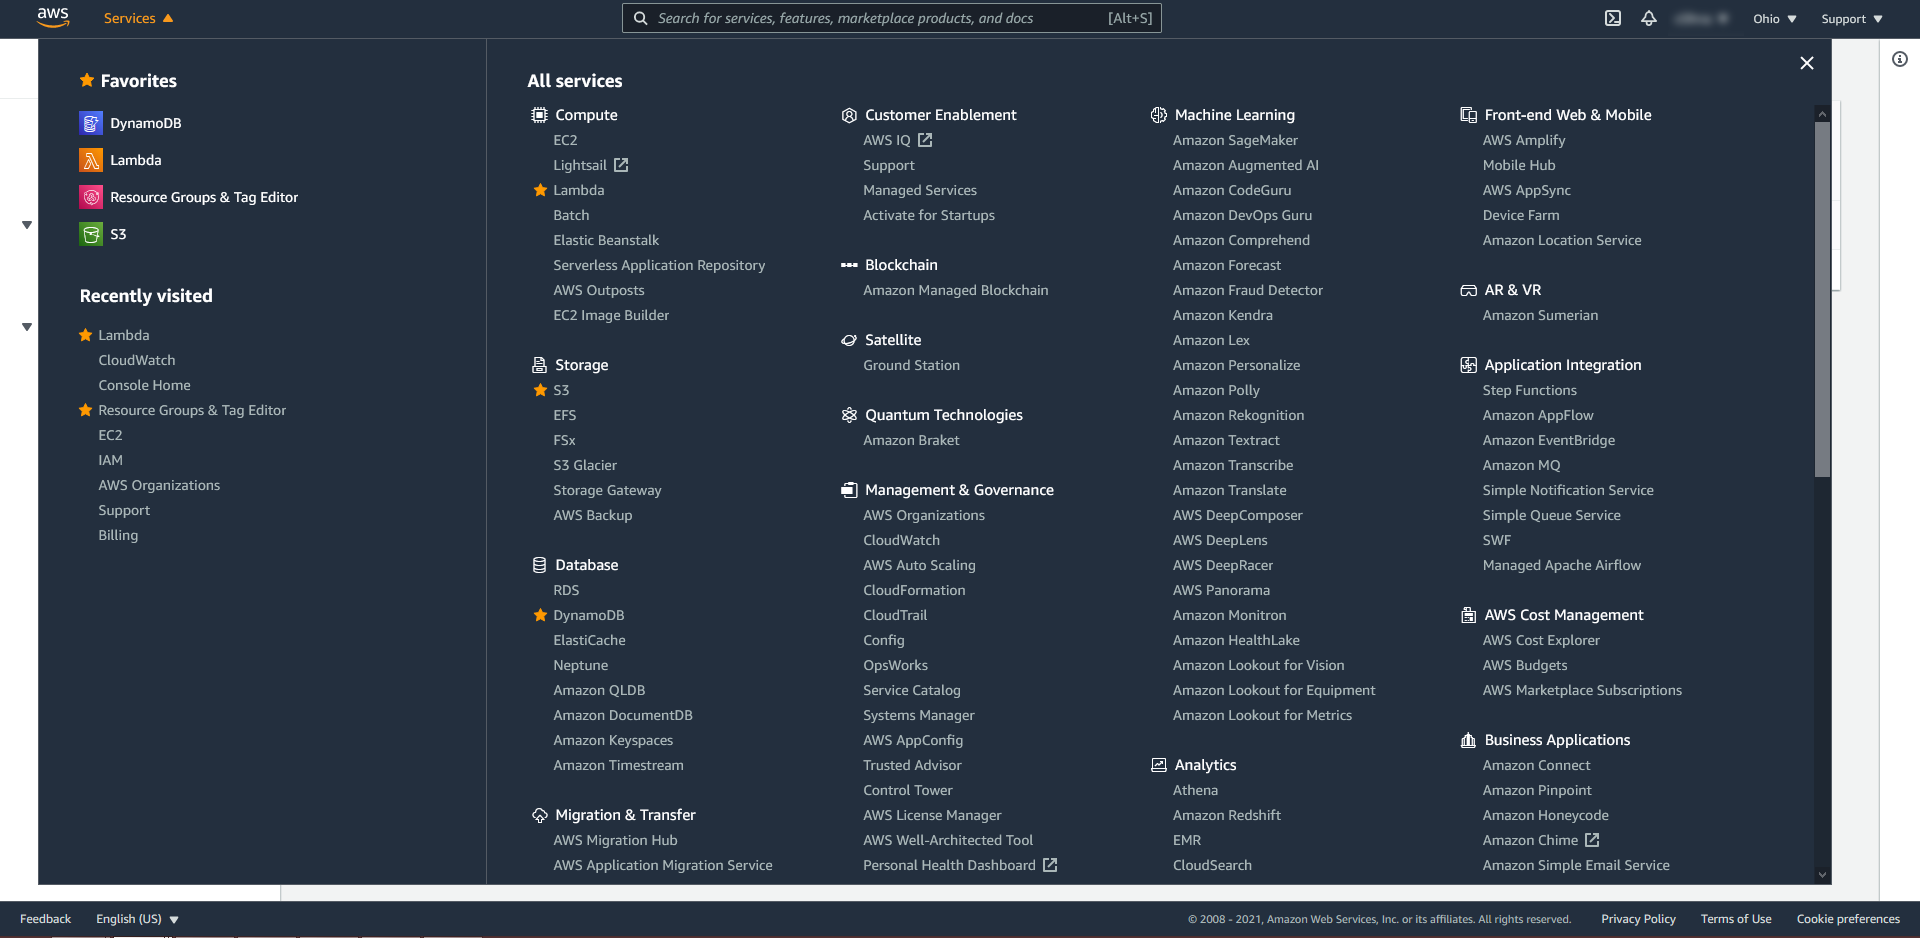Image resolution: width=1920 pixels, height=938 pixels.
Task: Click Lambda icon in Favorites
Action: click(x=91, y=160)
